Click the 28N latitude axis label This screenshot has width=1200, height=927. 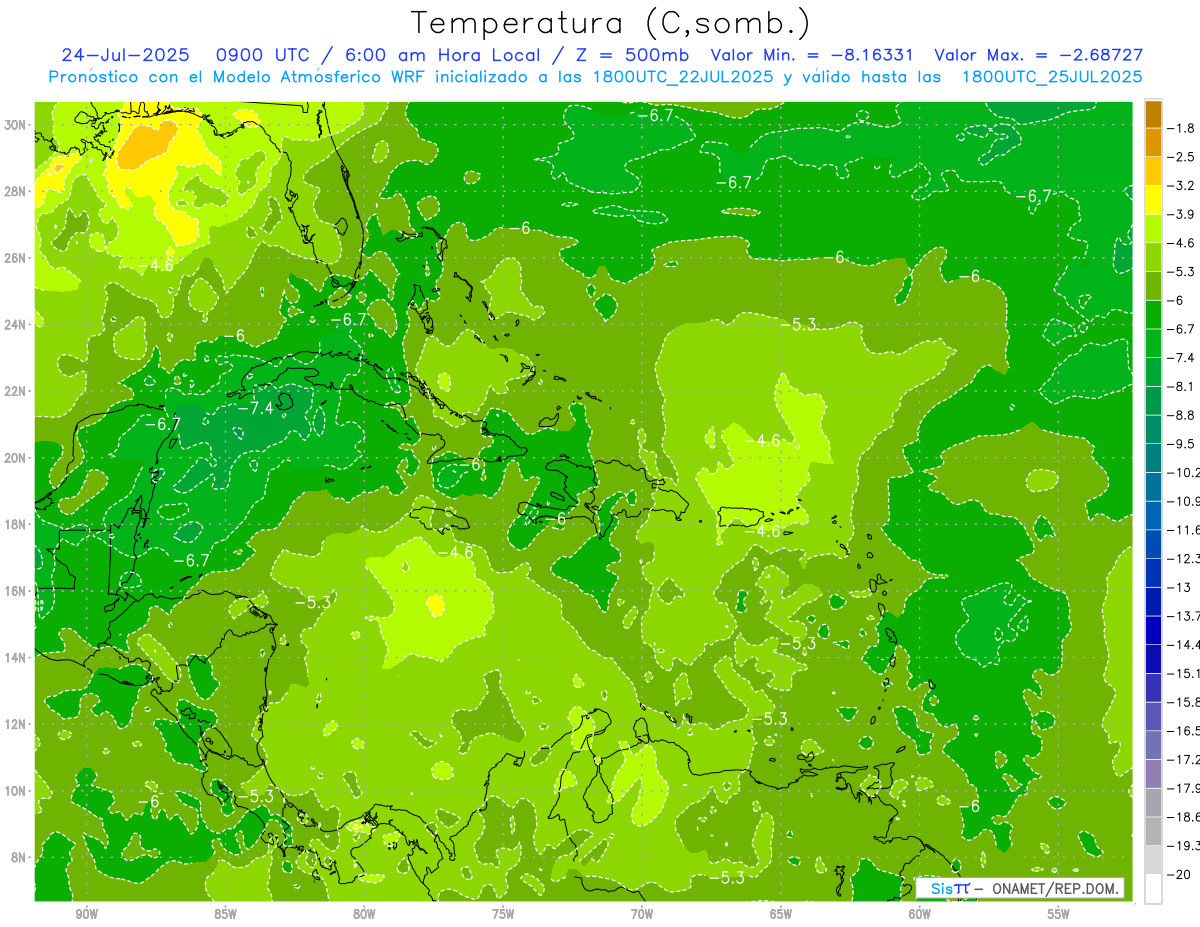[17, 191]
